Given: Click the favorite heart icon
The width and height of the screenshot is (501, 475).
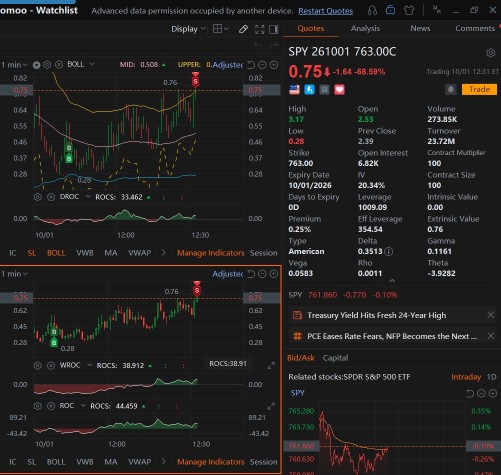Looking at the screenshot, I should pos(339,89).
